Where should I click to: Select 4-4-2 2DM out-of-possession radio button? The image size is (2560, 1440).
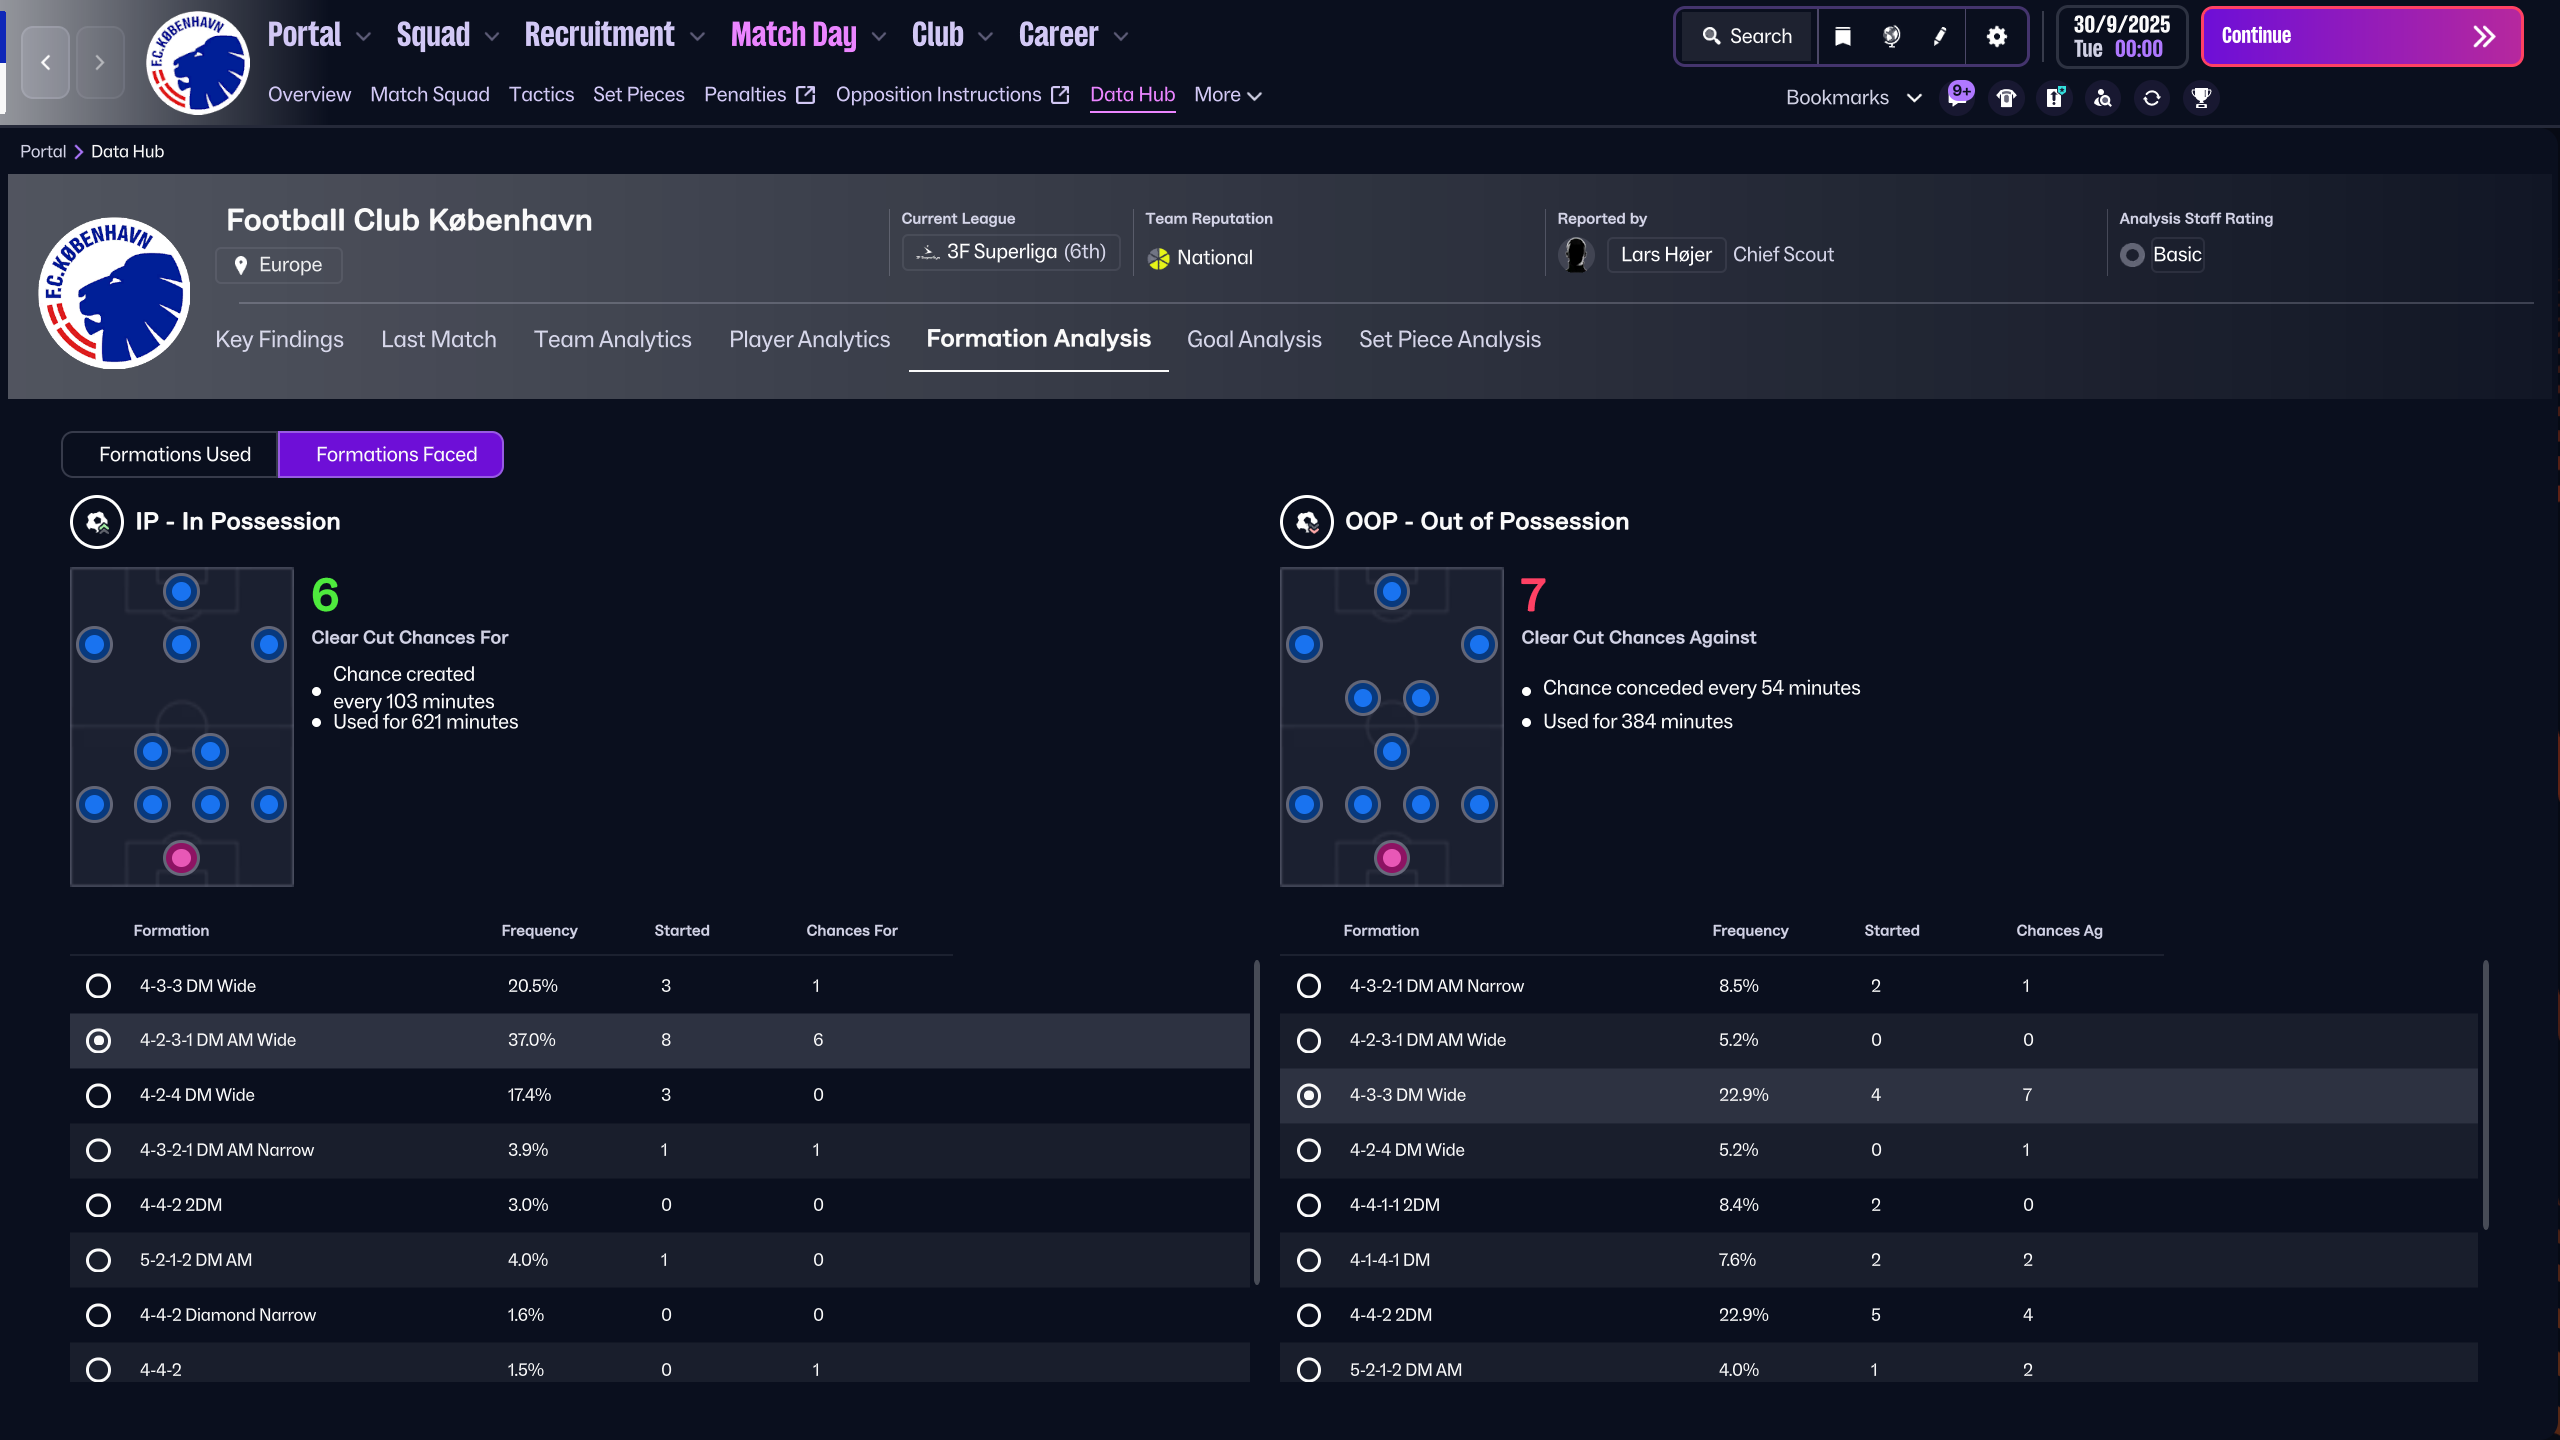(1308, 1315)
